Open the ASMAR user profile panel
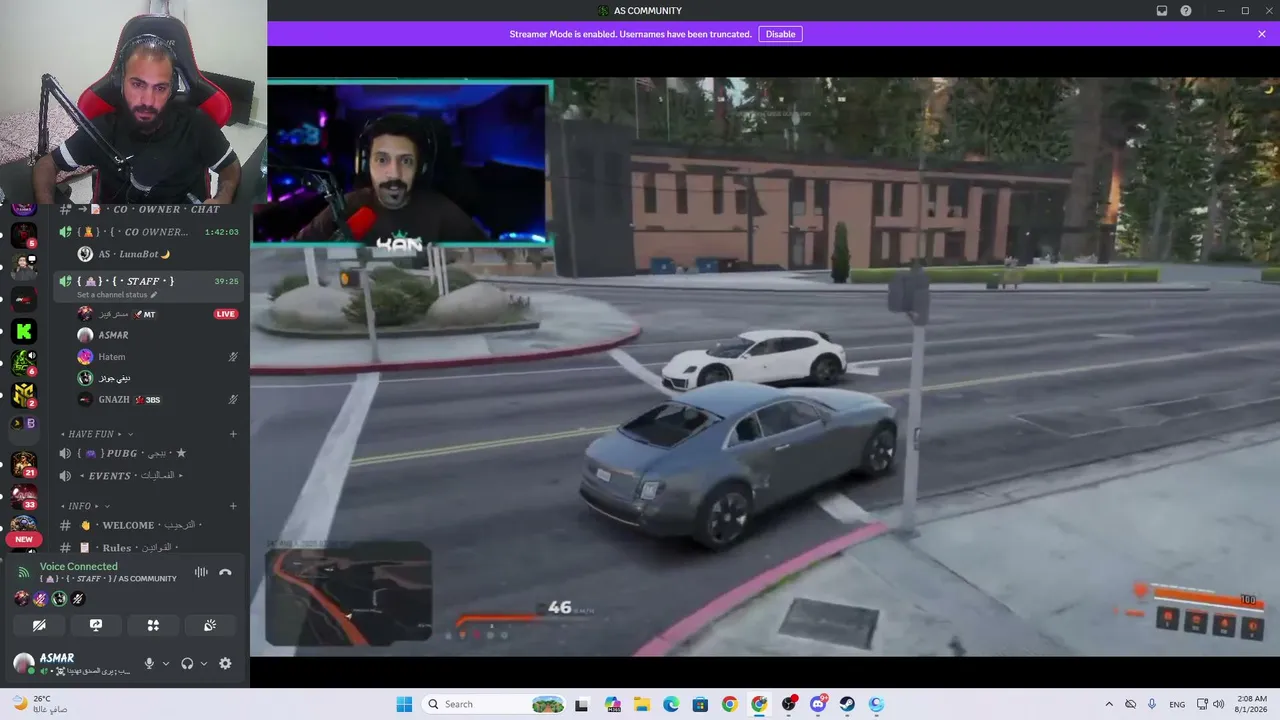 72,663
